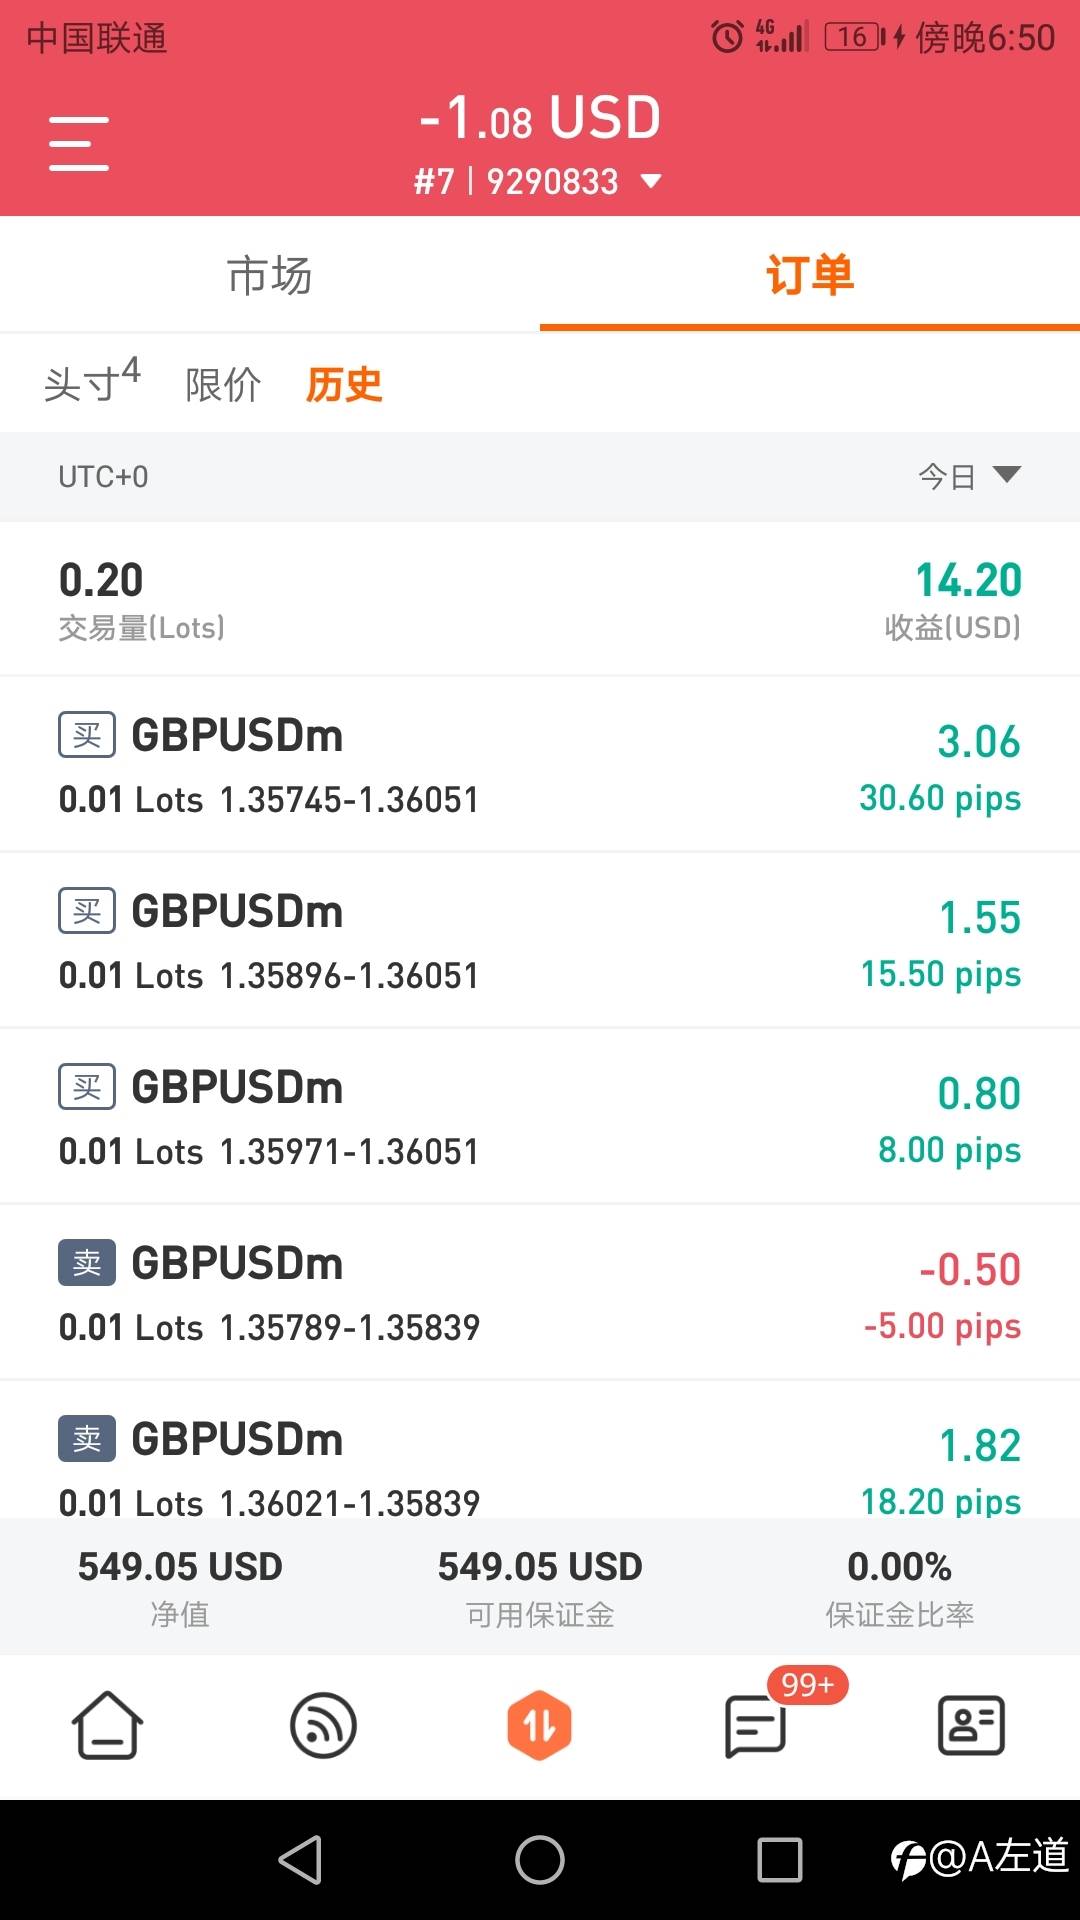
Task: Tap Android home circle button
Action: [540, 1860]
